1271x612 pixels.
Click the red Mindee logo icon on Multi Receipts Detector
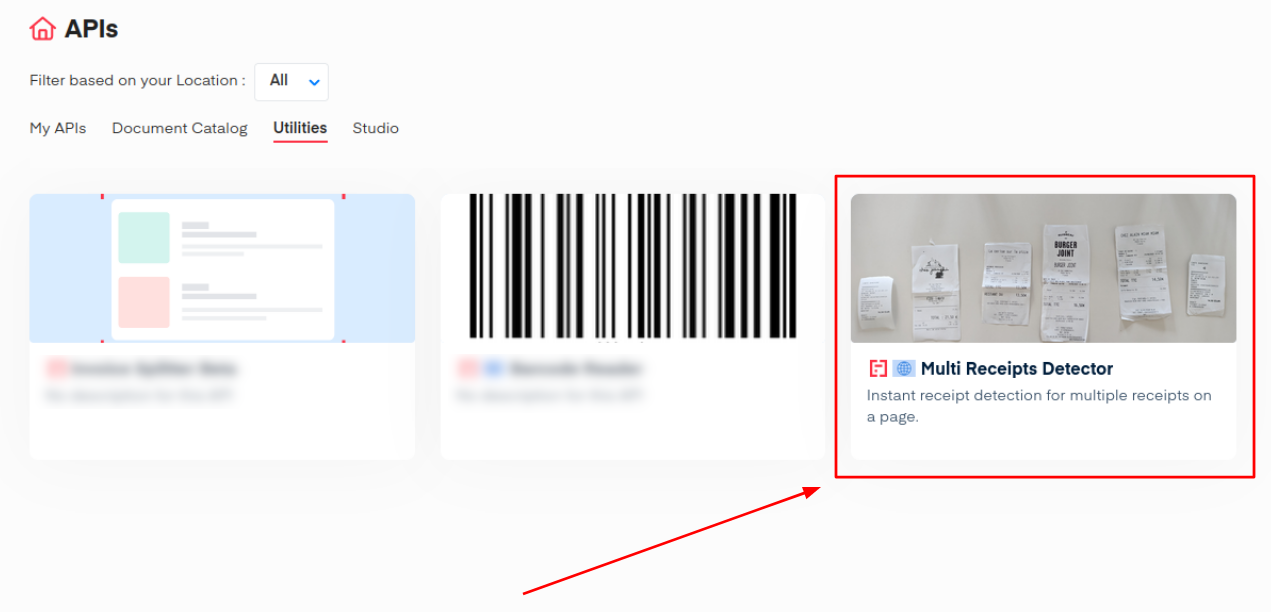(x=878, y=369)
